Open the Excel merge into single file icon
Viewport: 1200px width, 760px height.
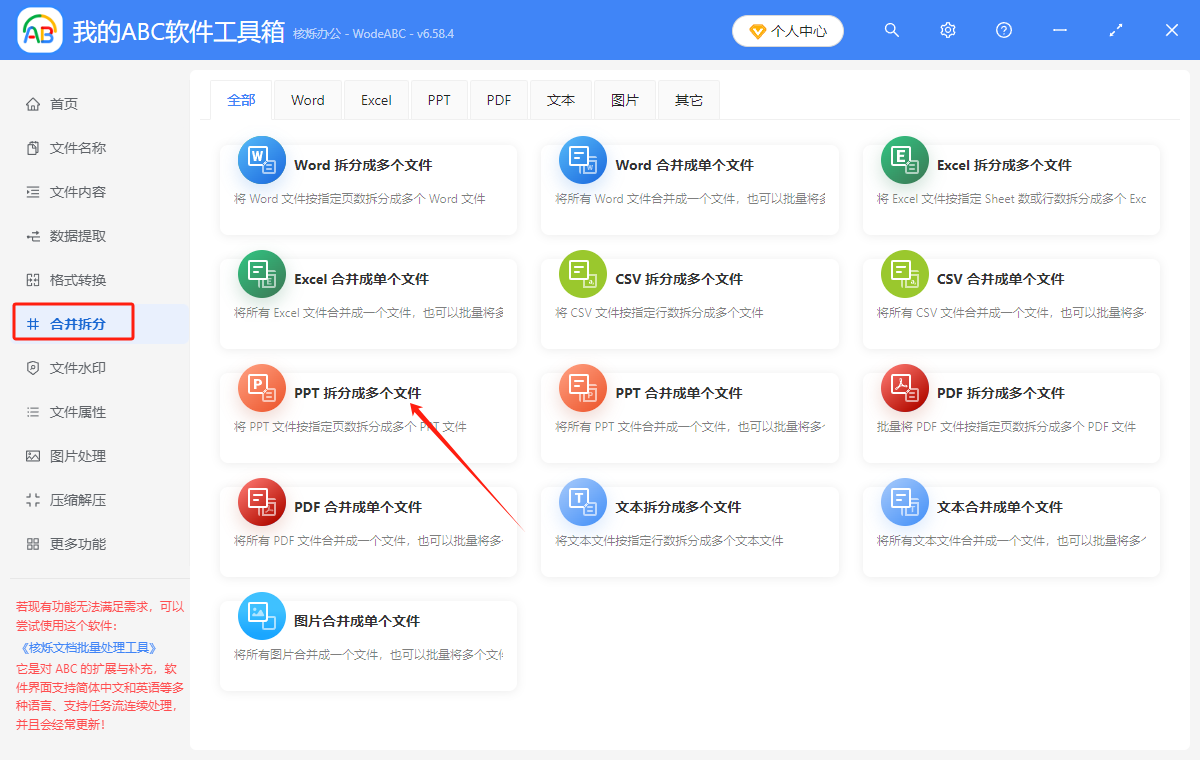[x=261, y=274]
